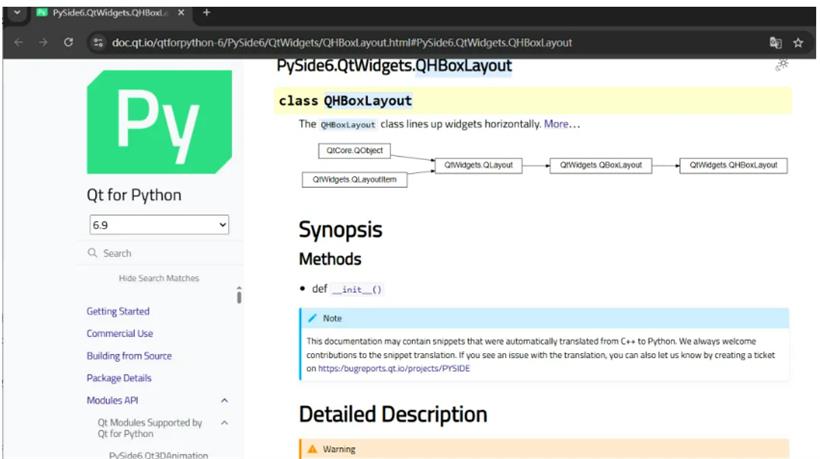The image size is (820, 459).
Task: Click the Warning triangle icon
Action: click(x=313, y=449)
